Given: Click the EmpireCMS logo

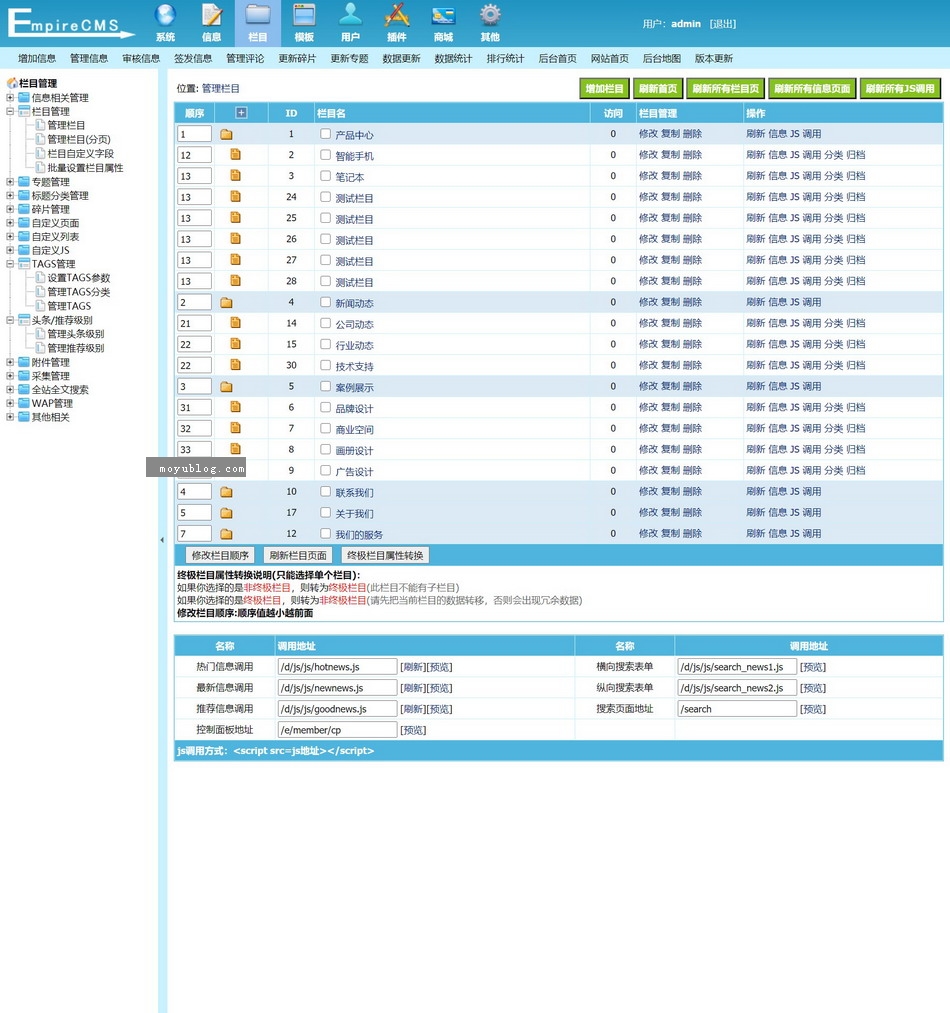Looking at the screenshot, I should tap(70, 24).
